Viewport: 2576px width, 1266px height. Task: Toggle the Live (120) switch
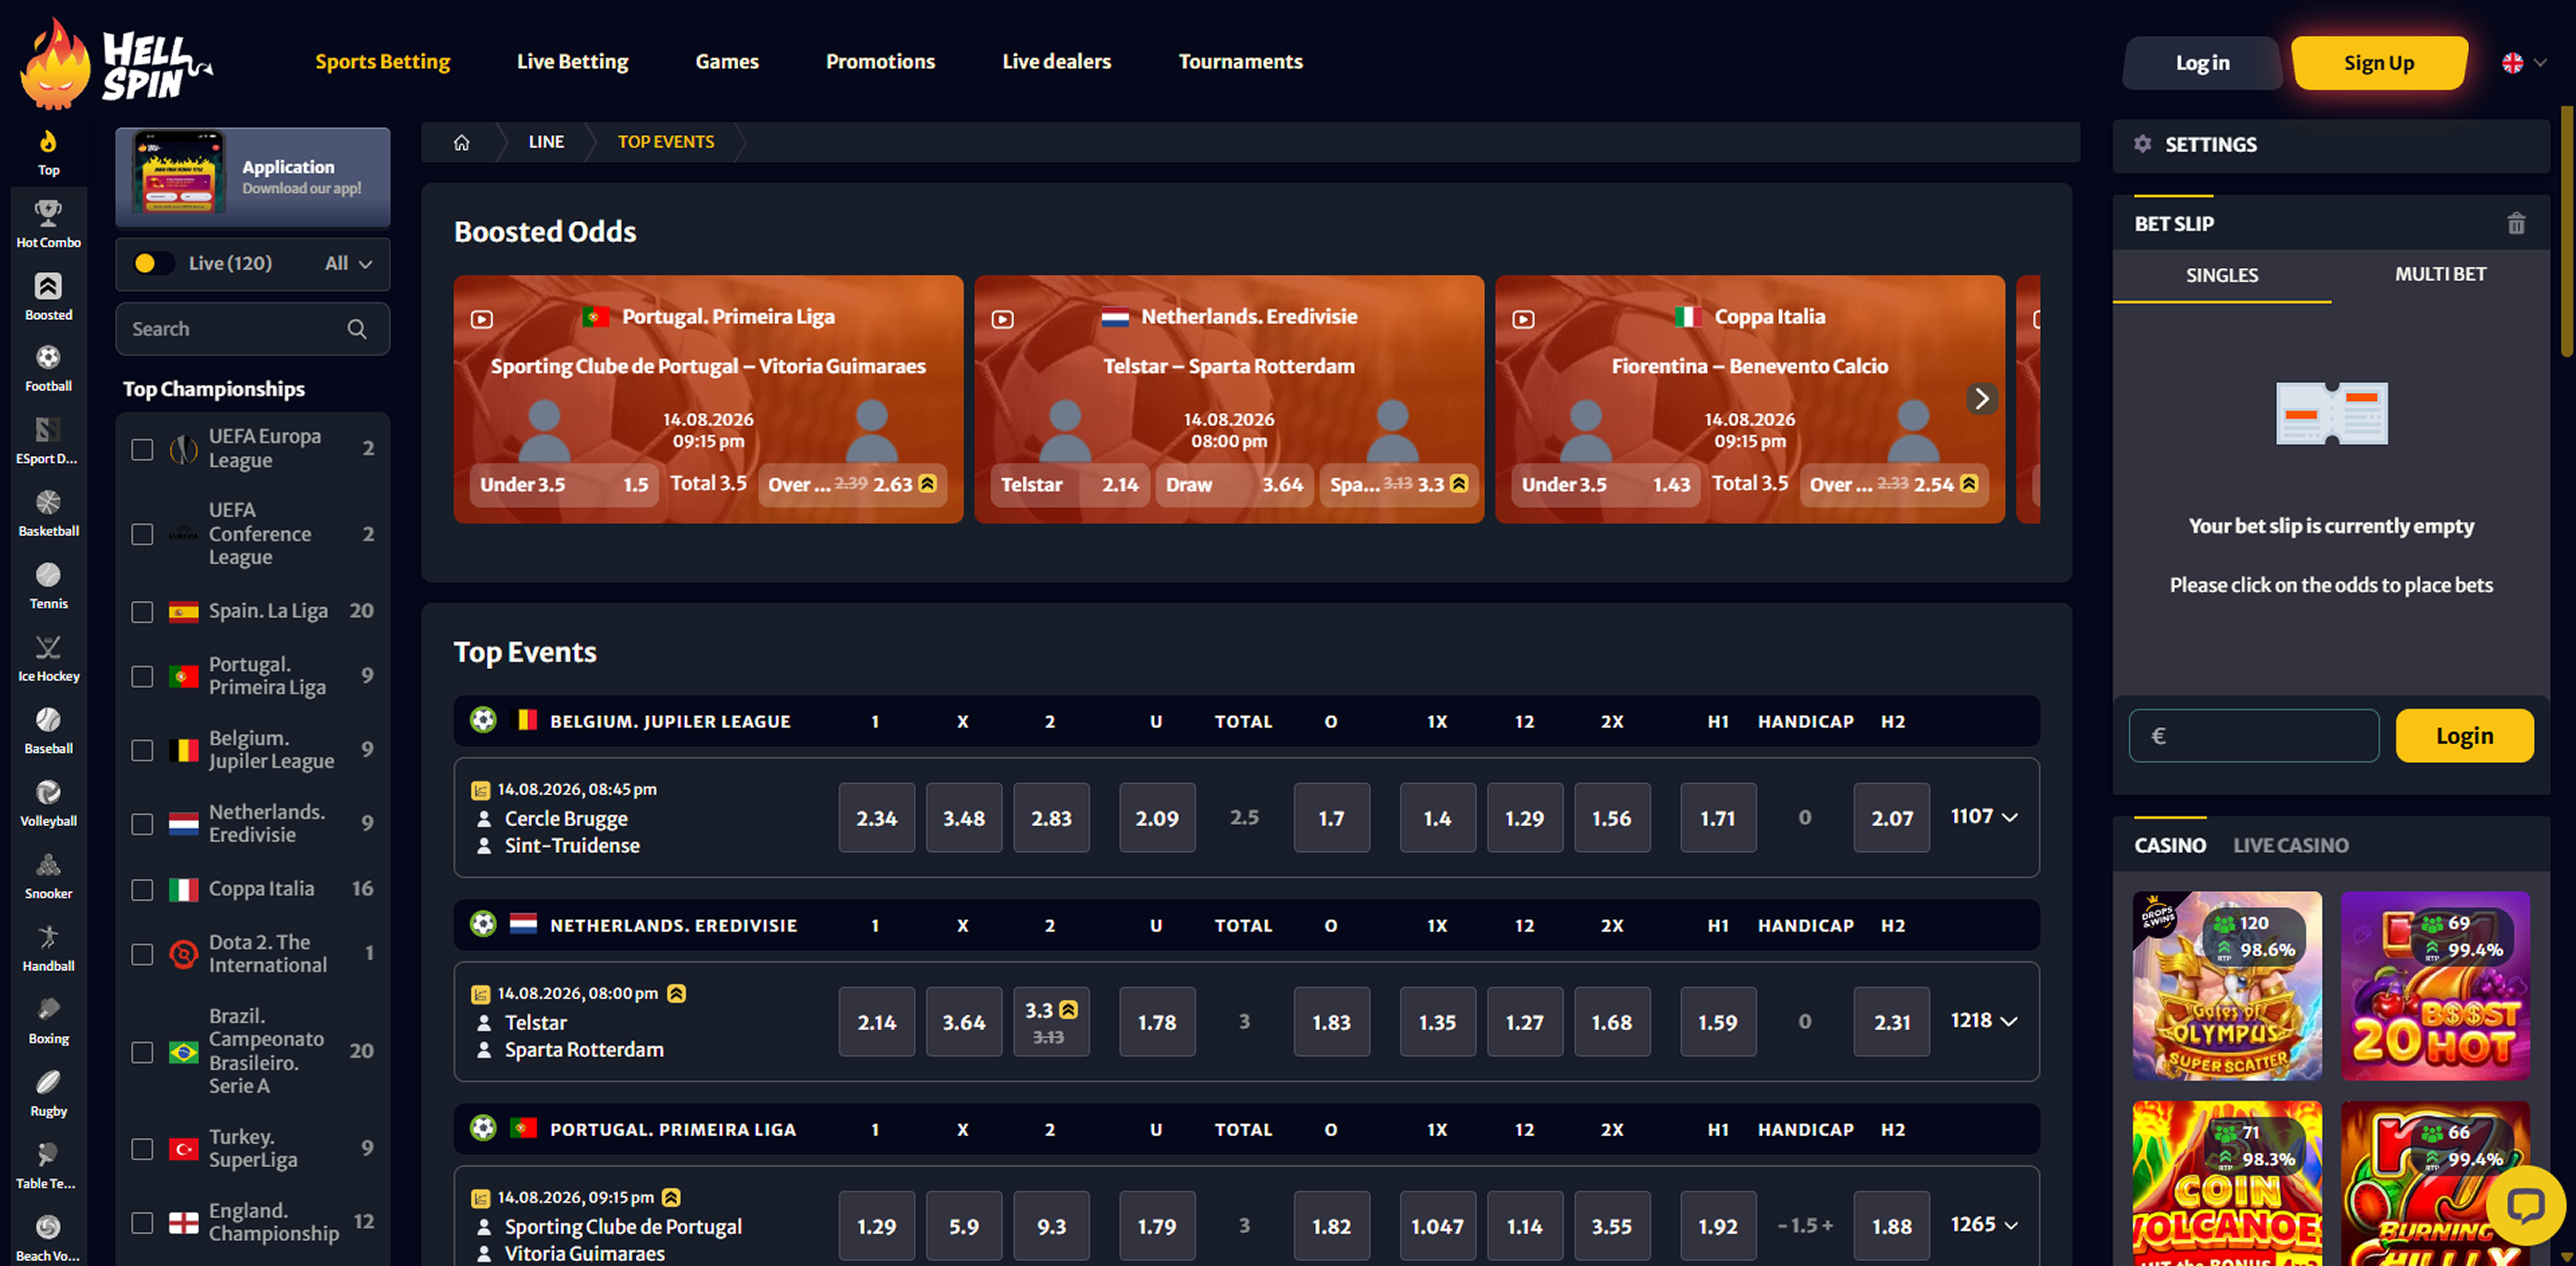(153, 263)
